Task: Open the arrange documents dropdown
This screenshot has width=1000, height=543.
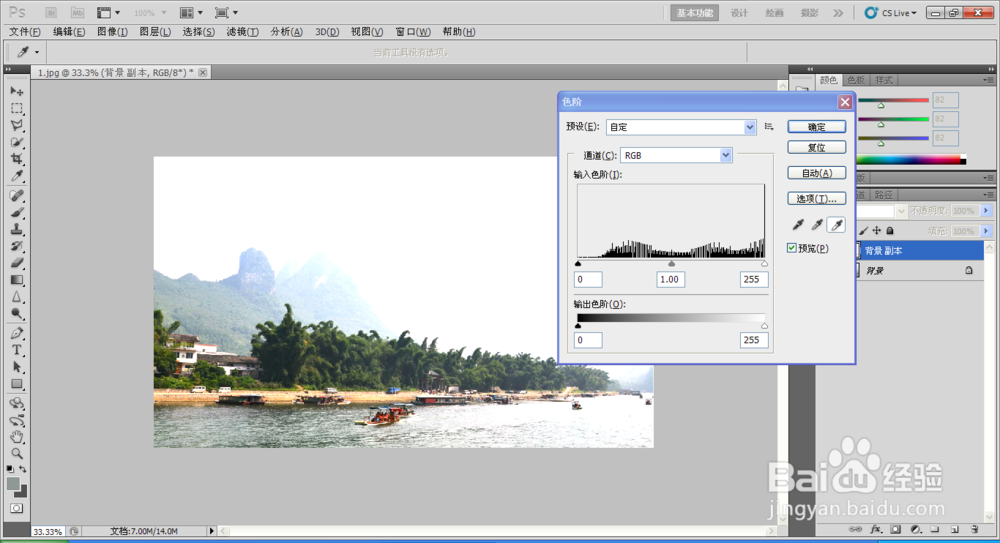Action: (191, 13)
